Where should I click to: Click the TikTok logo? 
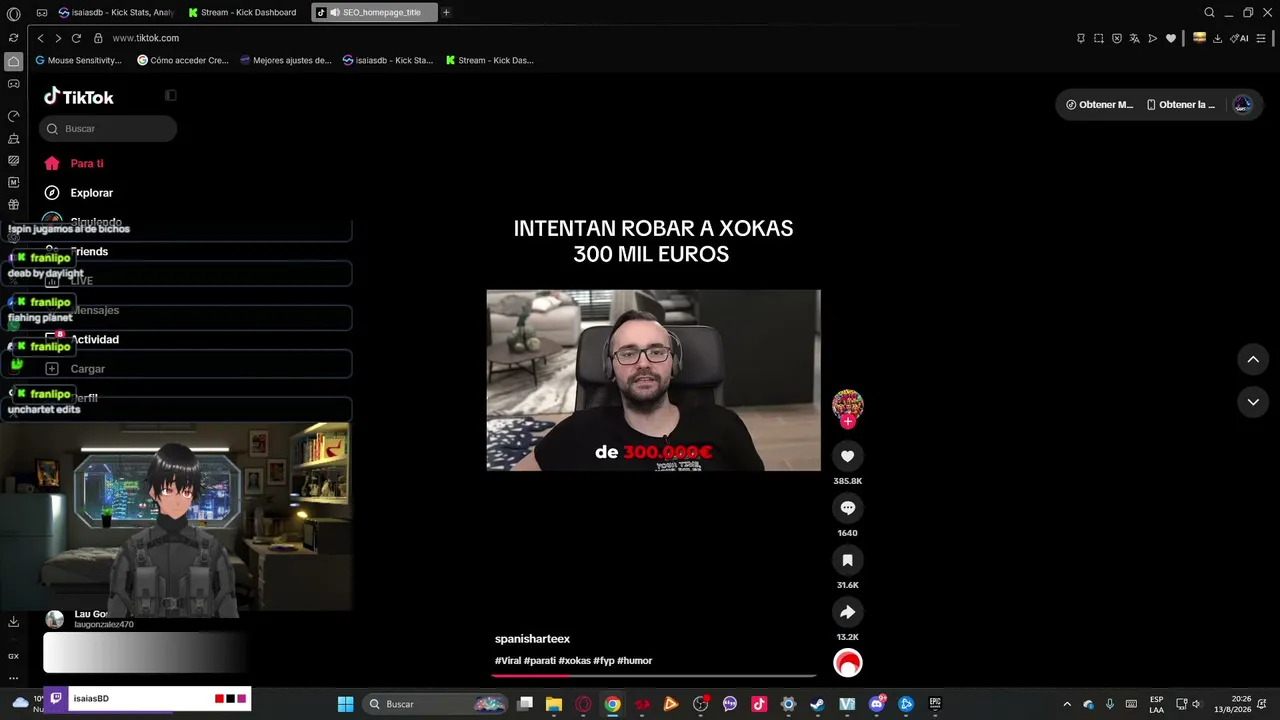[x=79, y=97]
